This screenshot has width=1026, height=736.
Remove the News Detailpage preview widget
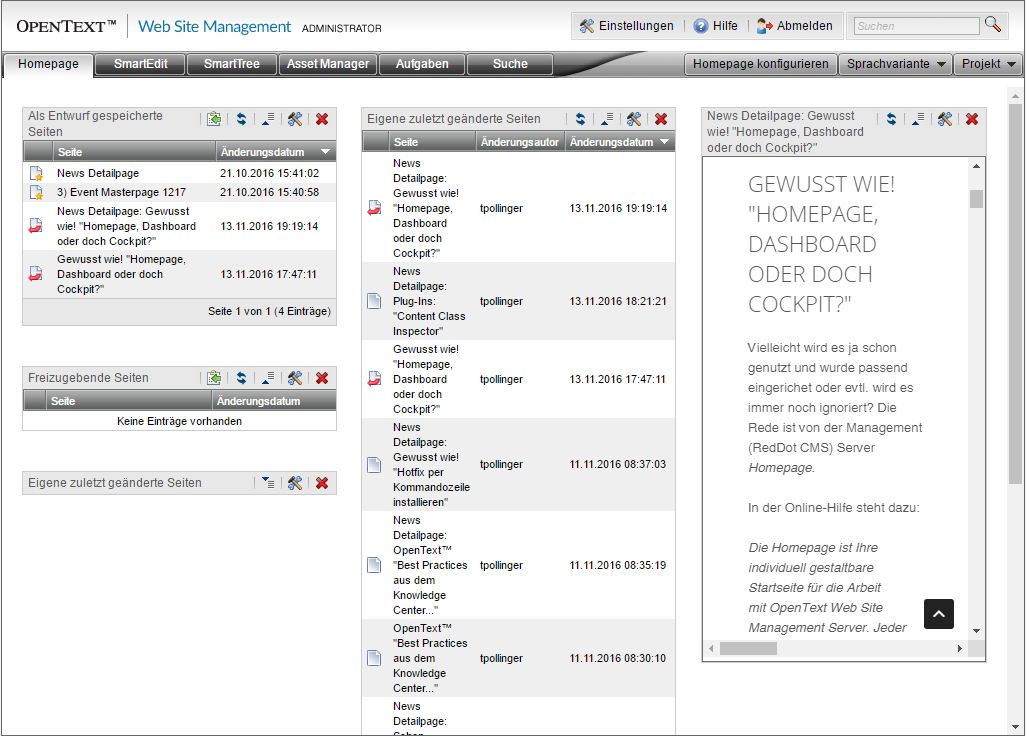(x=972, y=119)
